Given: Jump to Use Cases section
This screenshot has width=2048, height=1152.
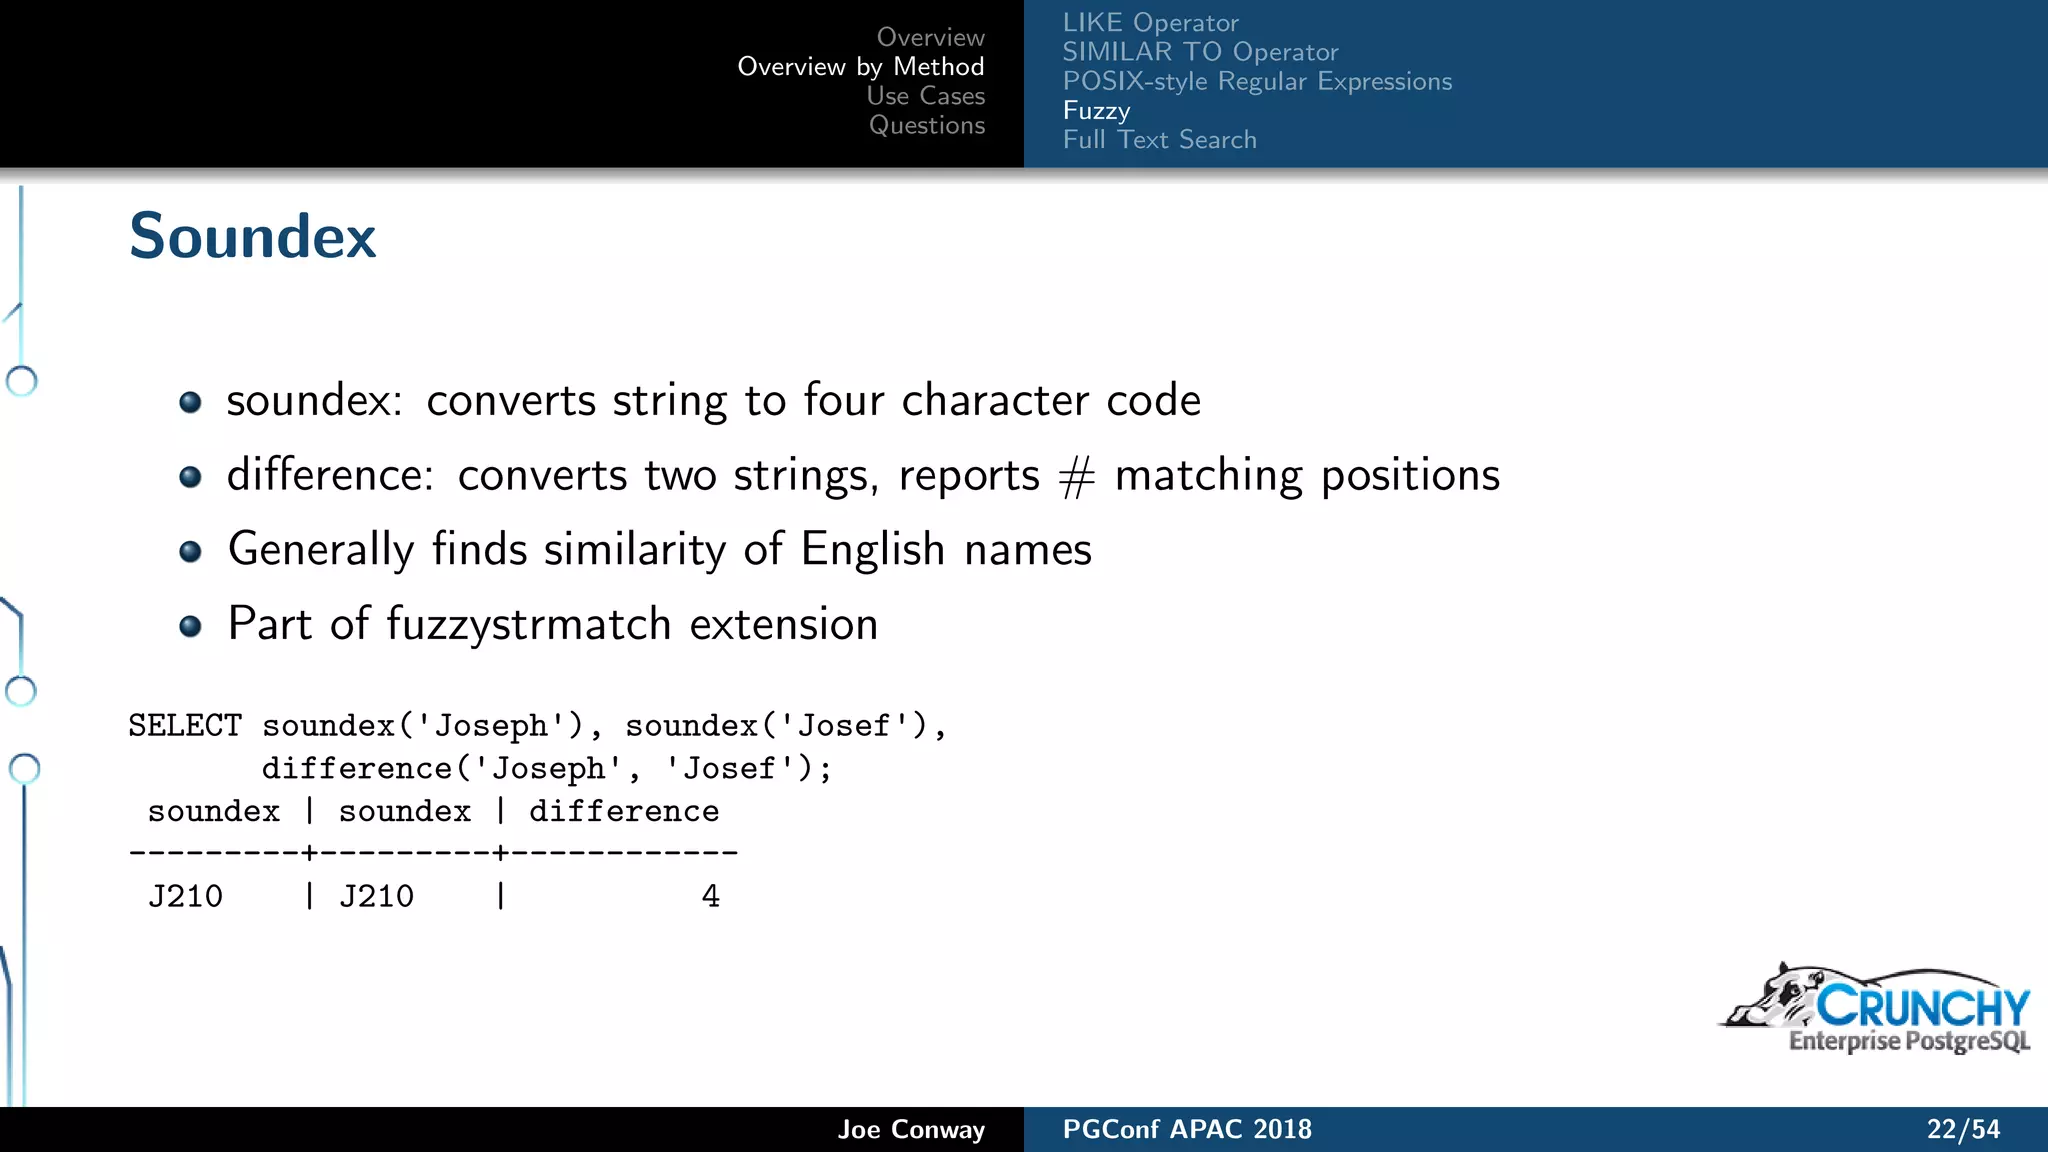Looking at the screenshot, I should coord(926,96).
